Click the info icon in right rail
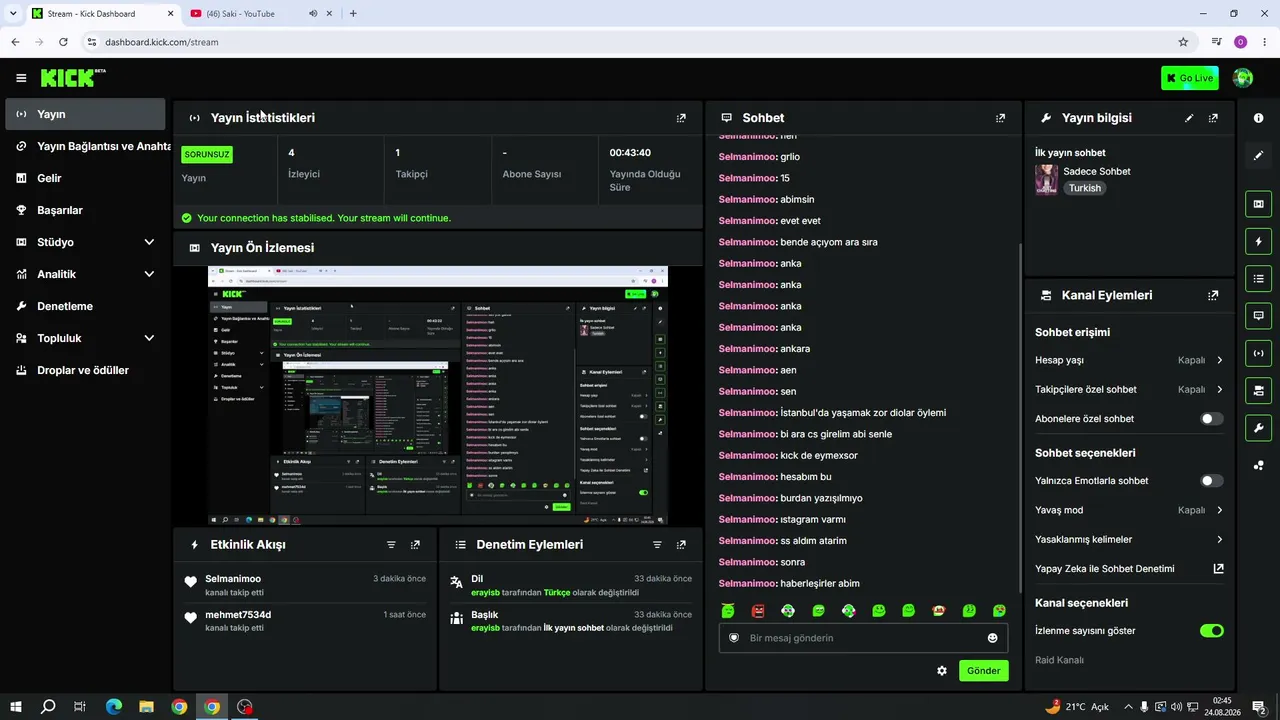 click(1258, 118)
